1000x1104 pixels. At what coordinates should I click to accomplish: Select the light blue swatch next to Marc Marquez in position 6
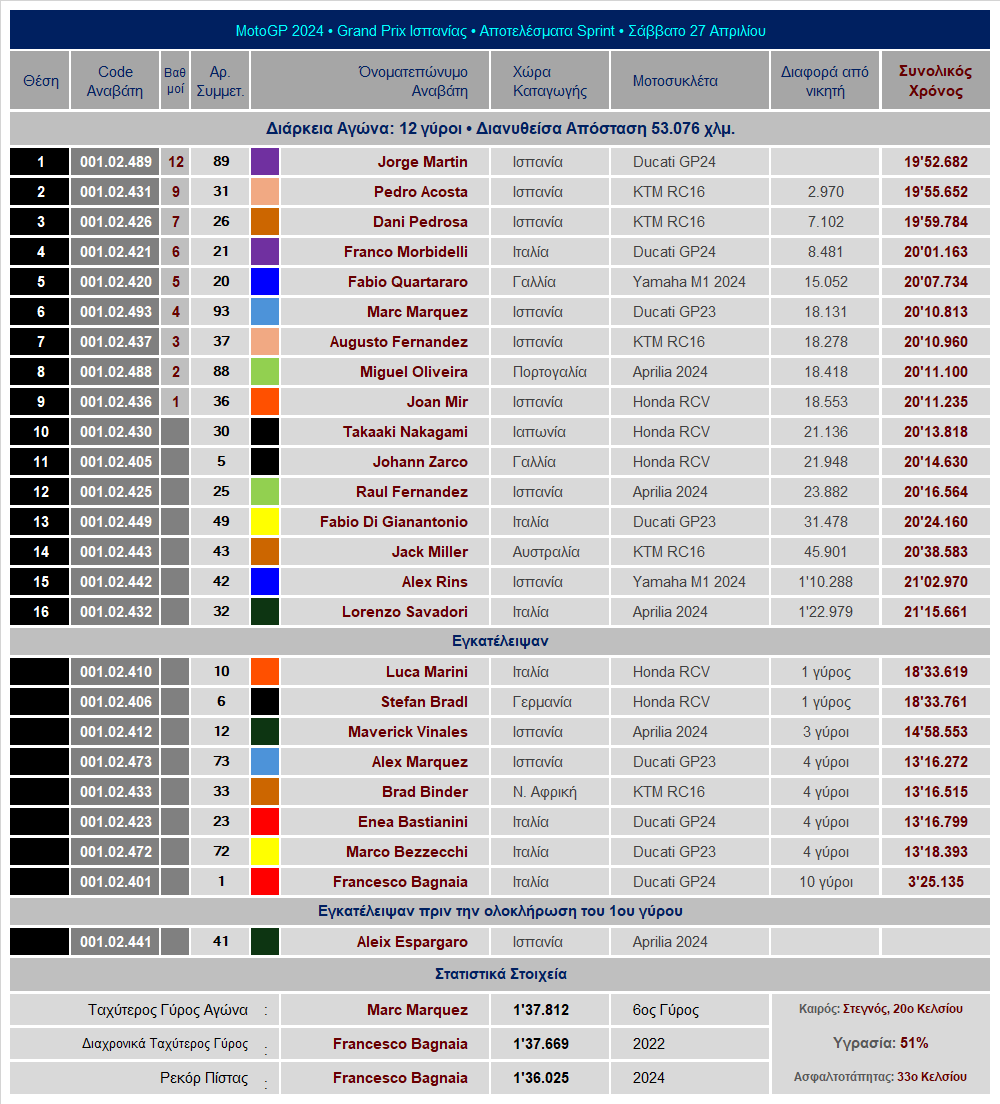(x=265, y=312)
